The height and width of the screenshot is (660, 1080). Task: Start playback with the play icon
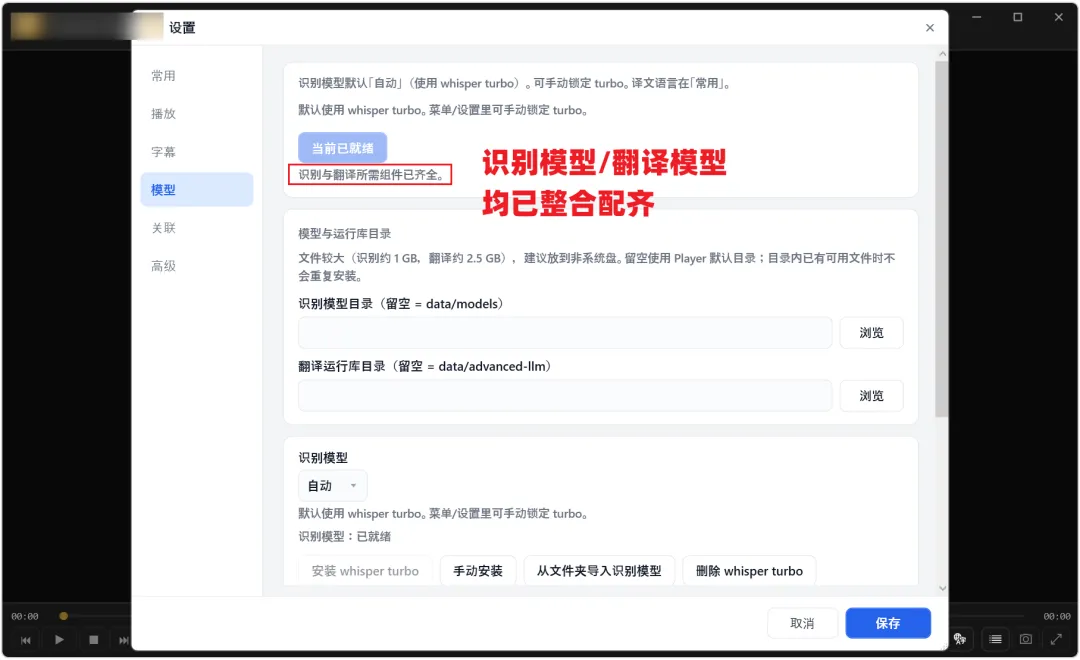(59, 640)
